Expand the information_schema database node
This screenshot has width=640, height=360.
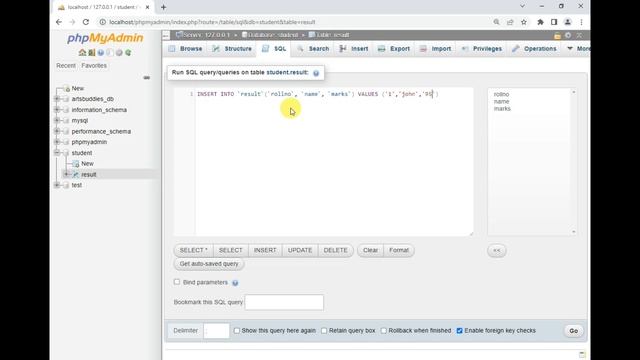57,109
